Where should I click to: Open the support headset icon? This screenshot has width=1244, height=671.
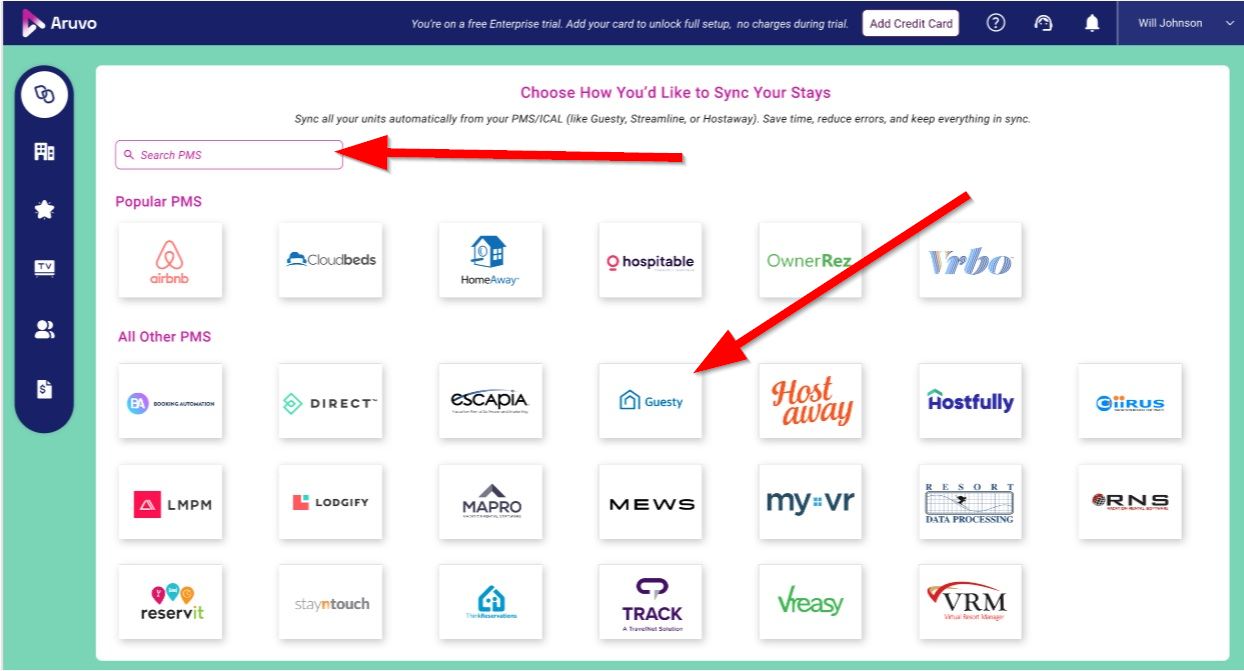[x=1043, y=23]
